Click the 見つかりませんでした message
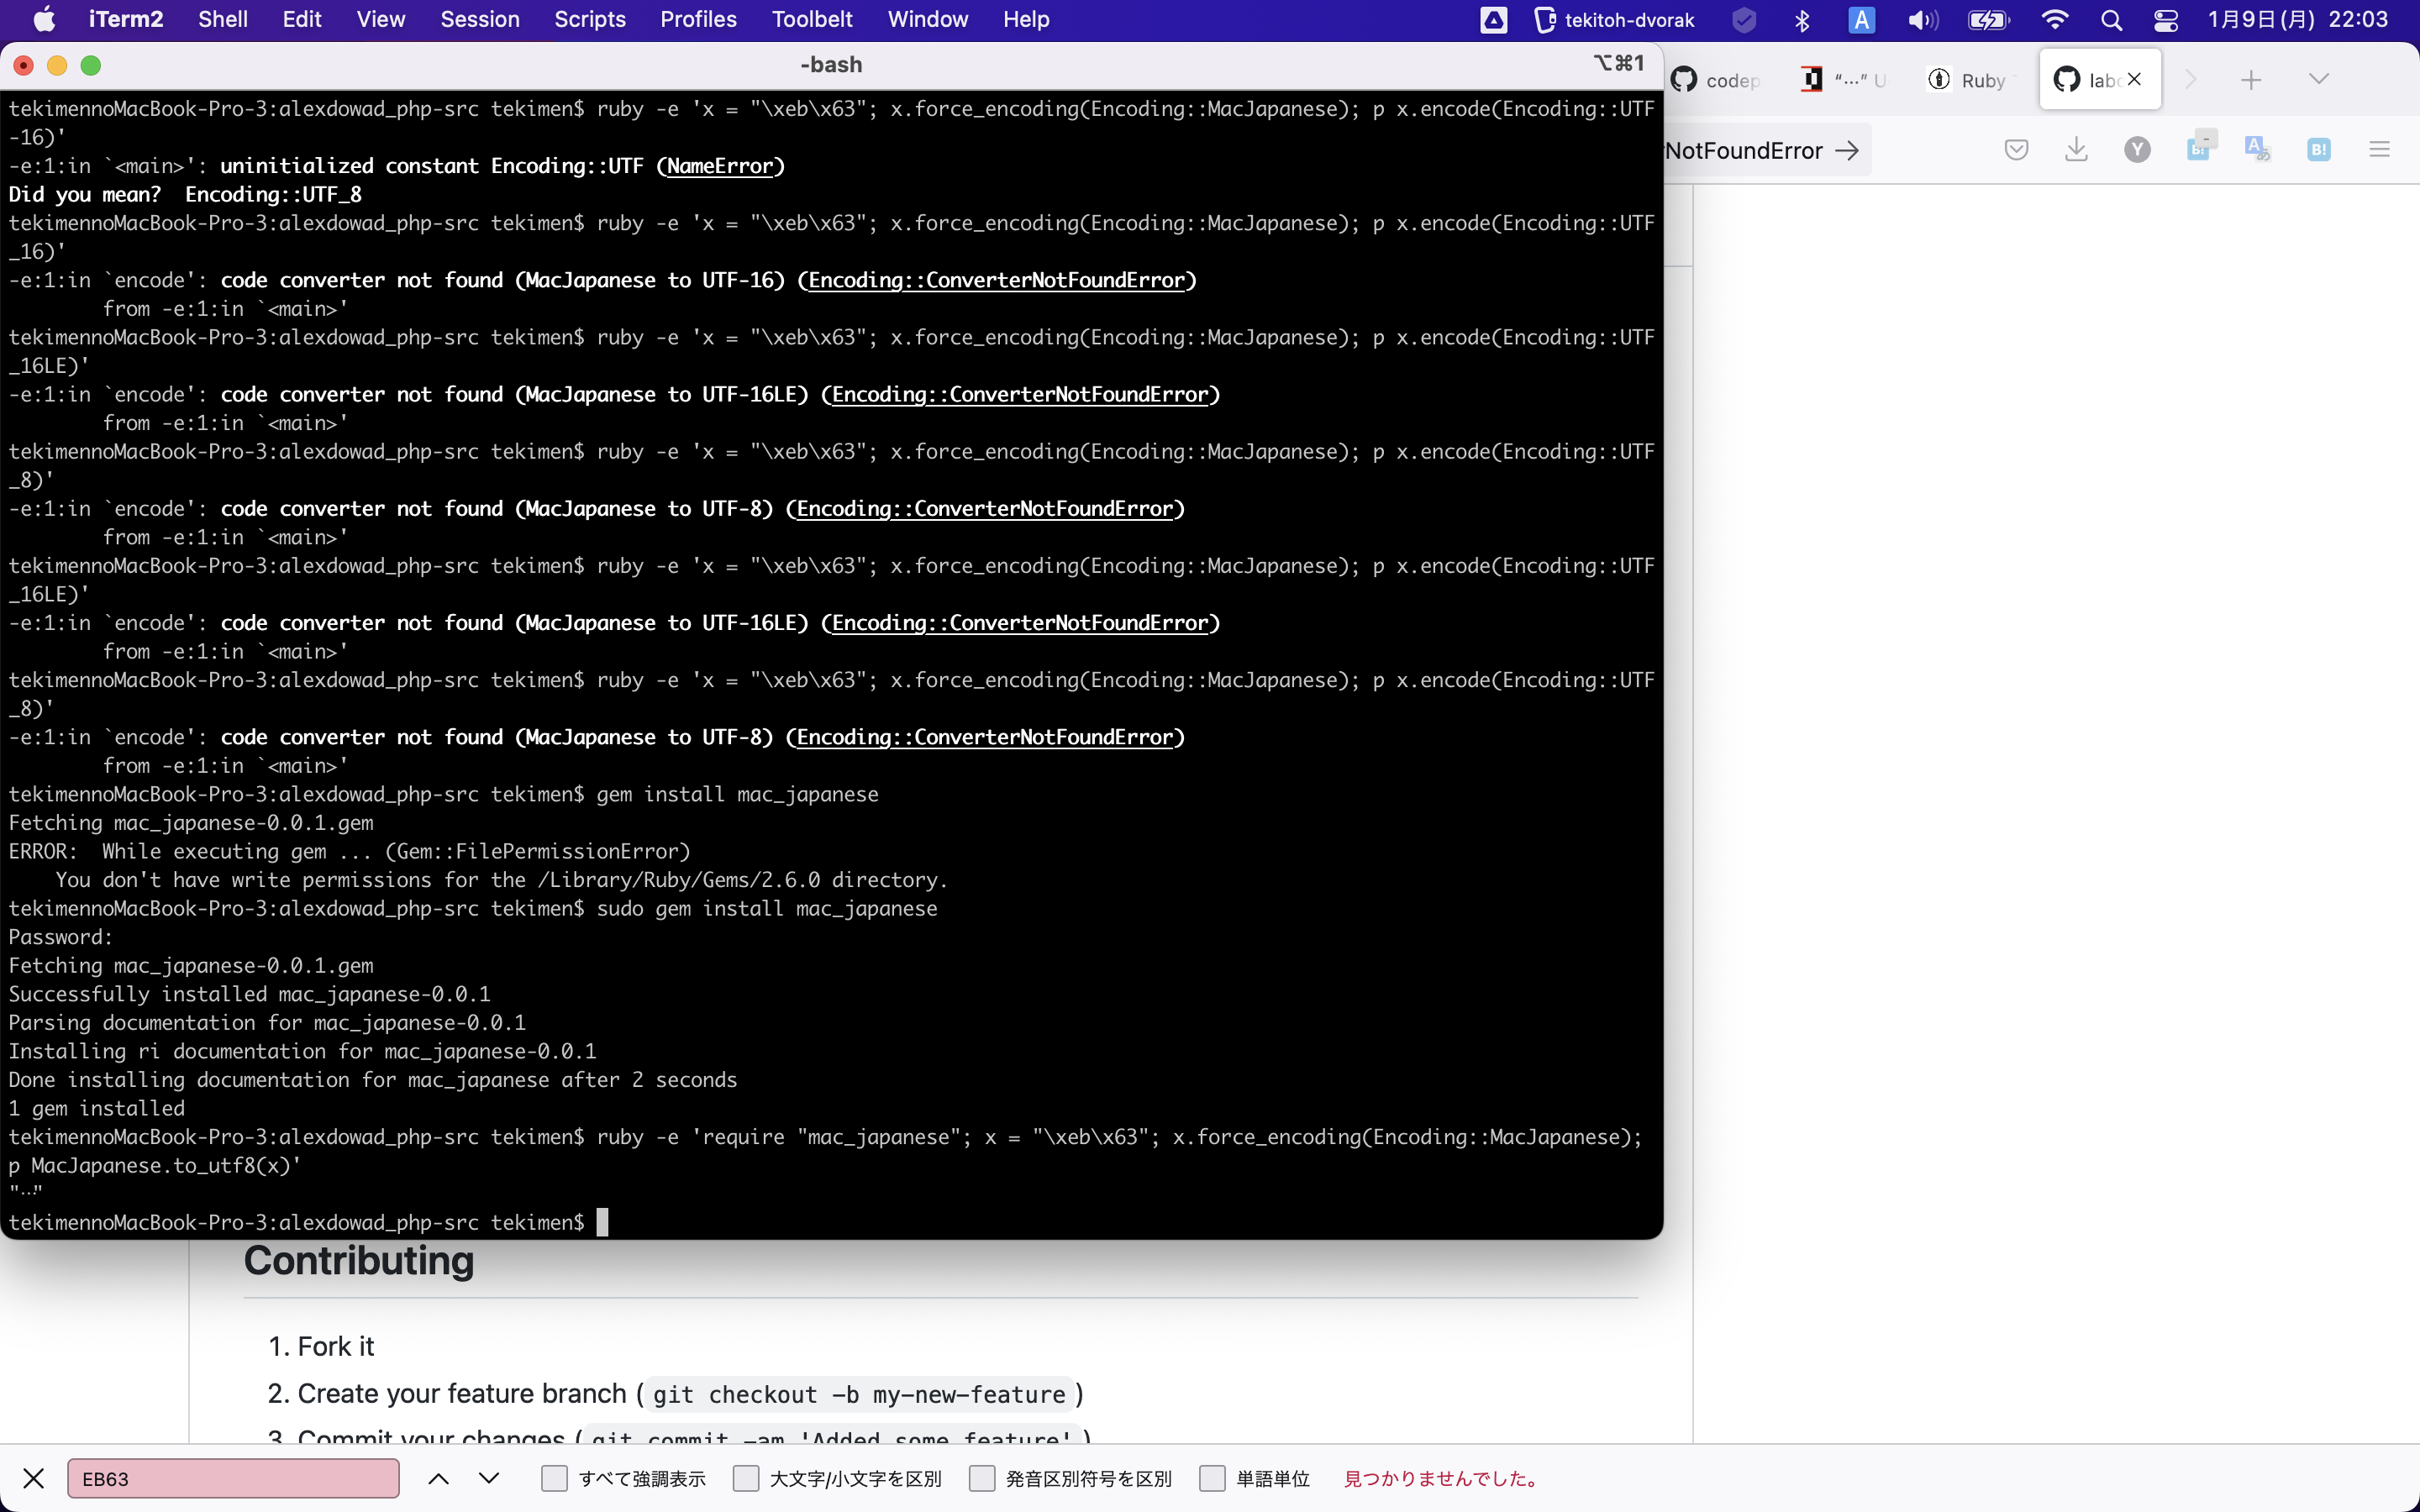The width and height of the screenshot is (2420, 1512). pyautogui.click(x=1442, y=1478)
